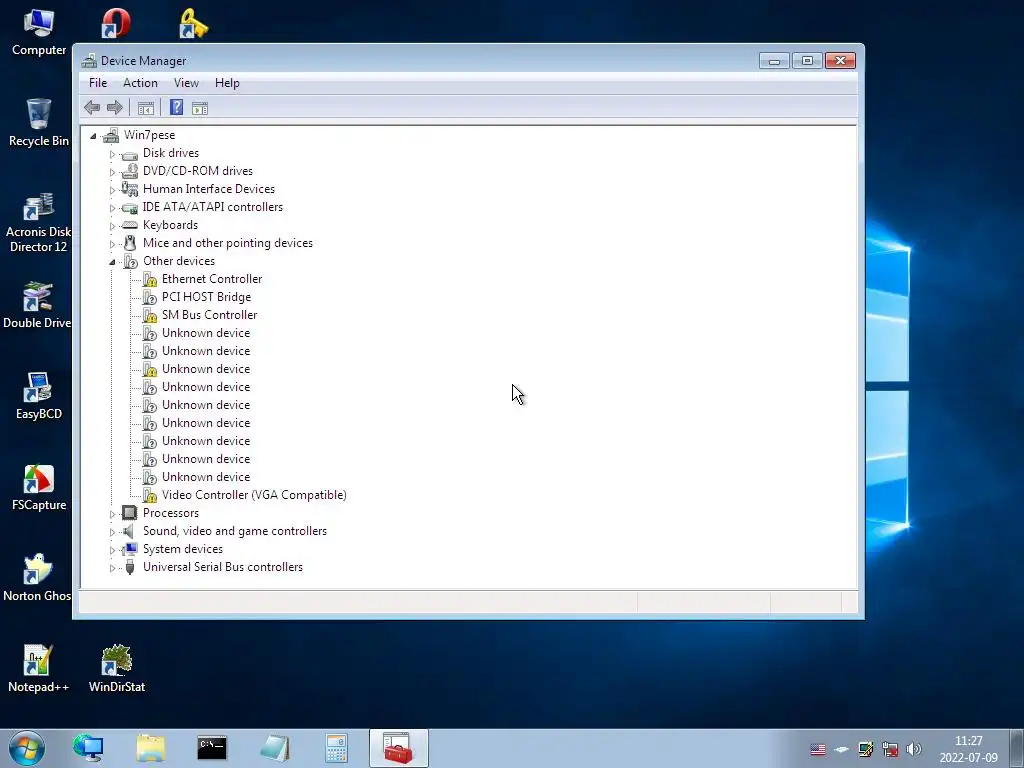Open the Help menu

227,83
